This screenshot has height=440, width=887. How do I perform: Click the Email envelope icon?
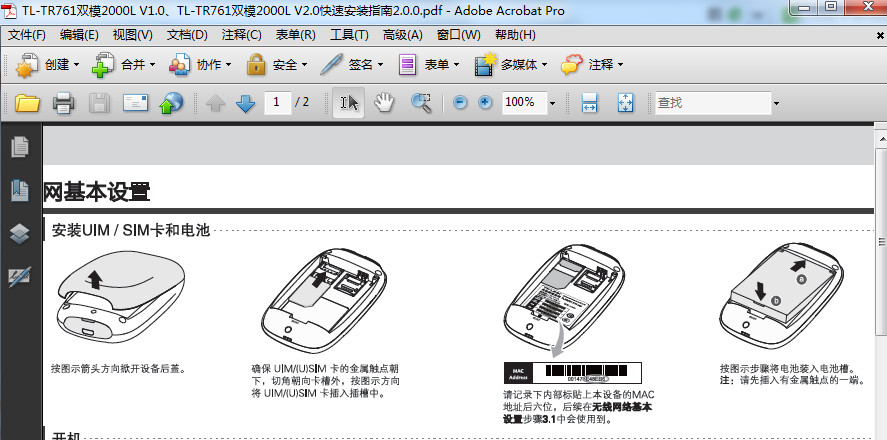pyautogui.click(x=136, y=103)
